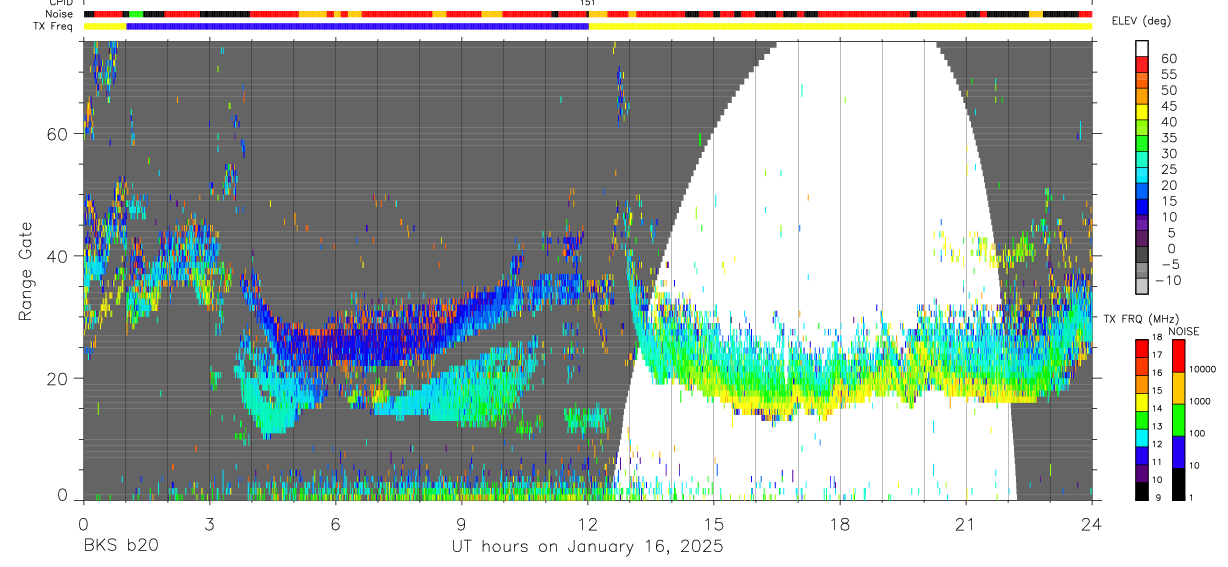Select NOISE black segment between 1 and 10
This screenshot has width=1228, height=567.
[x=1178, y=483]
